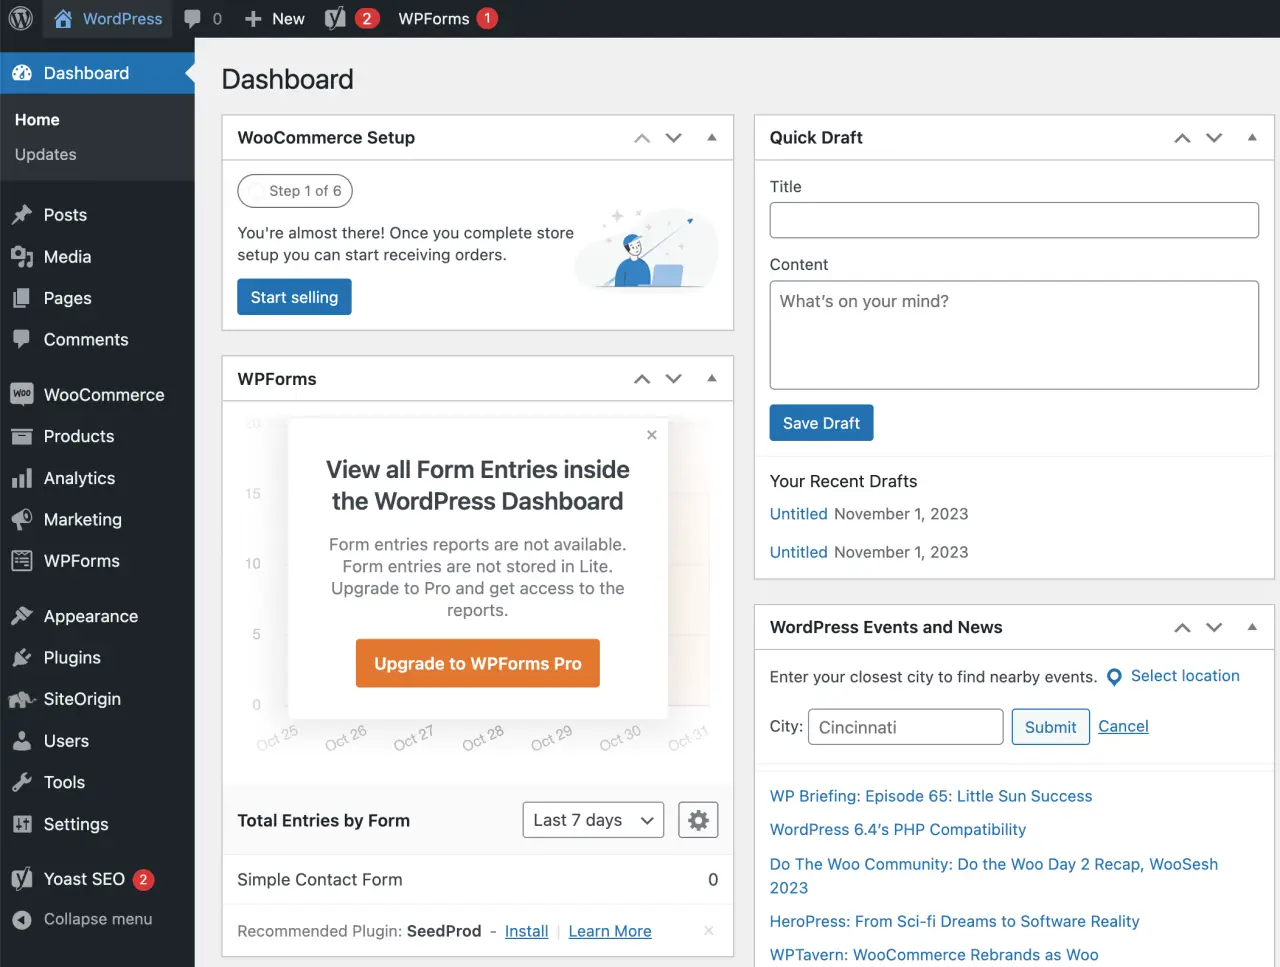
Task: Click the Save Draft button
Action: coord(821,423)
